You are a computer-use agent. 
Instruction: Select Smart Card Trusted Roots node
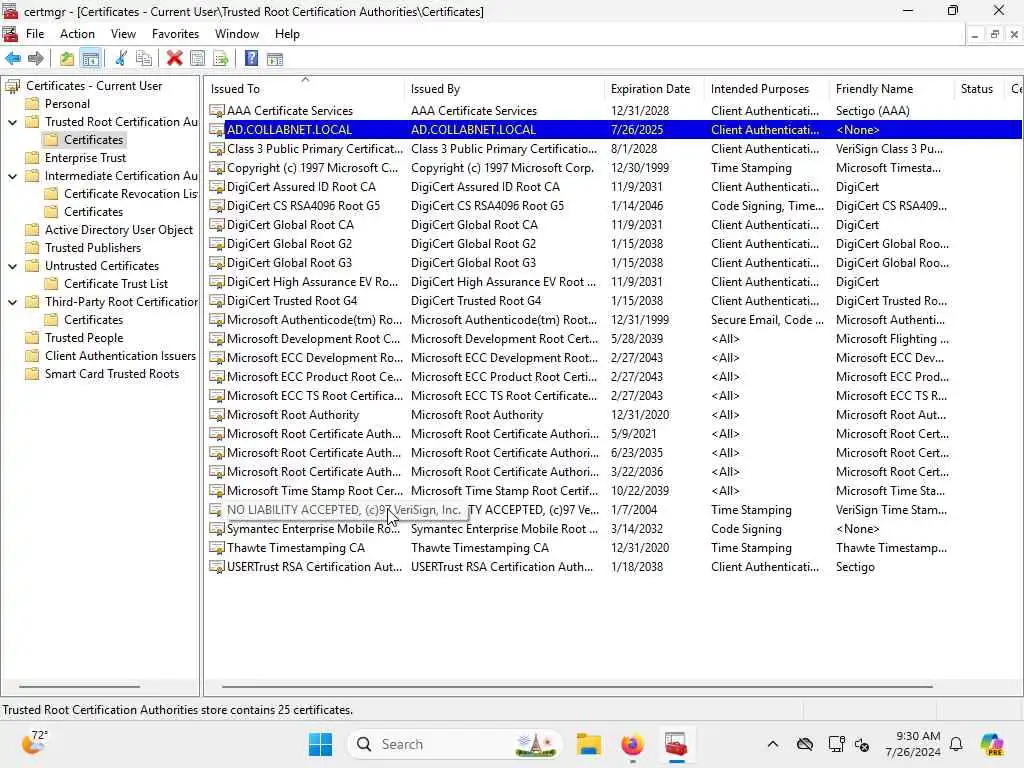(112, 374)
